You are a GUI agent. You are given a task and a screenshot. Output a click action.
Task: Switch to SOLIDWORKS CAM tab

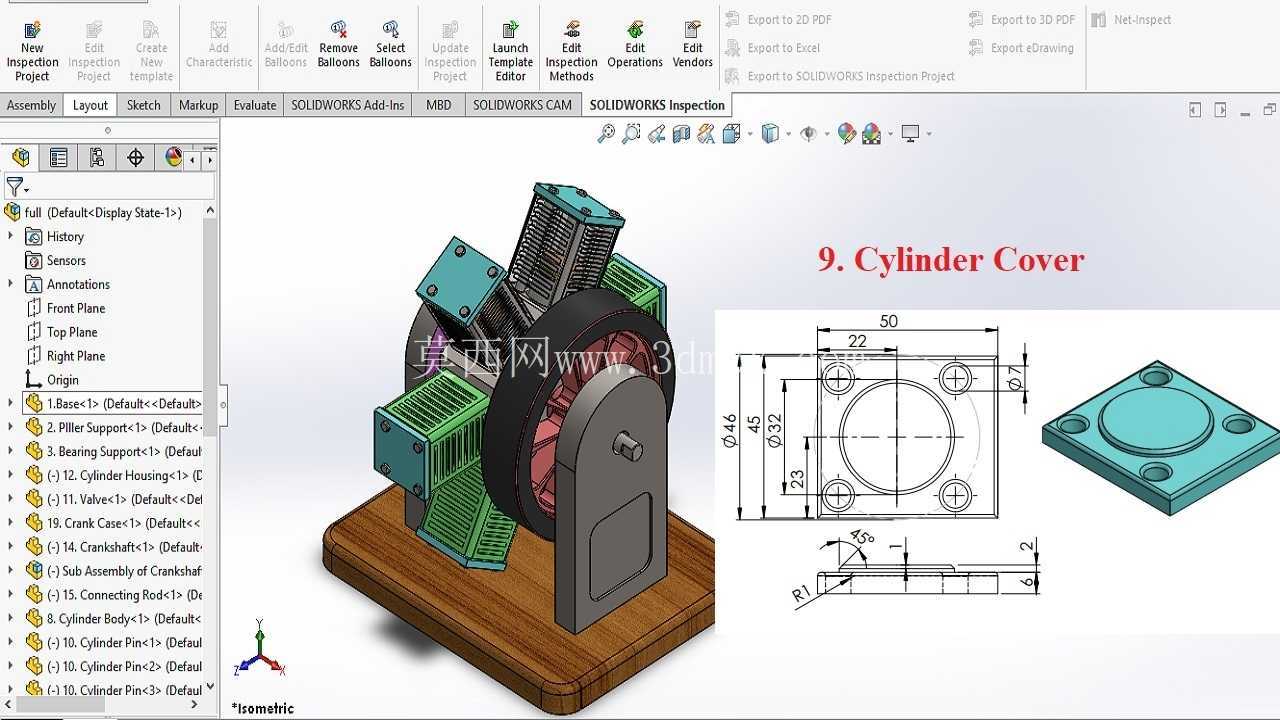point(522,105)
